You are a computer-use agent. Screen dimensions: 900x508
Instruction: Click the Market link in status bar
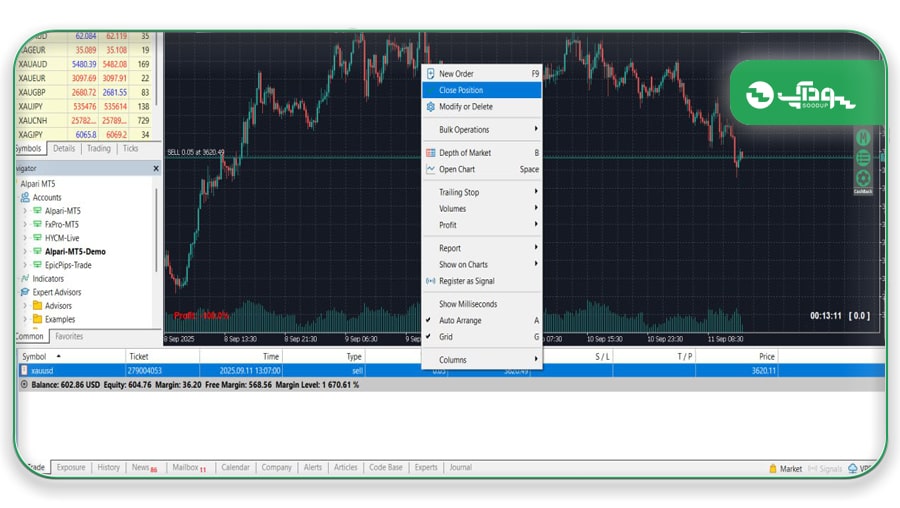pos(790,469)
